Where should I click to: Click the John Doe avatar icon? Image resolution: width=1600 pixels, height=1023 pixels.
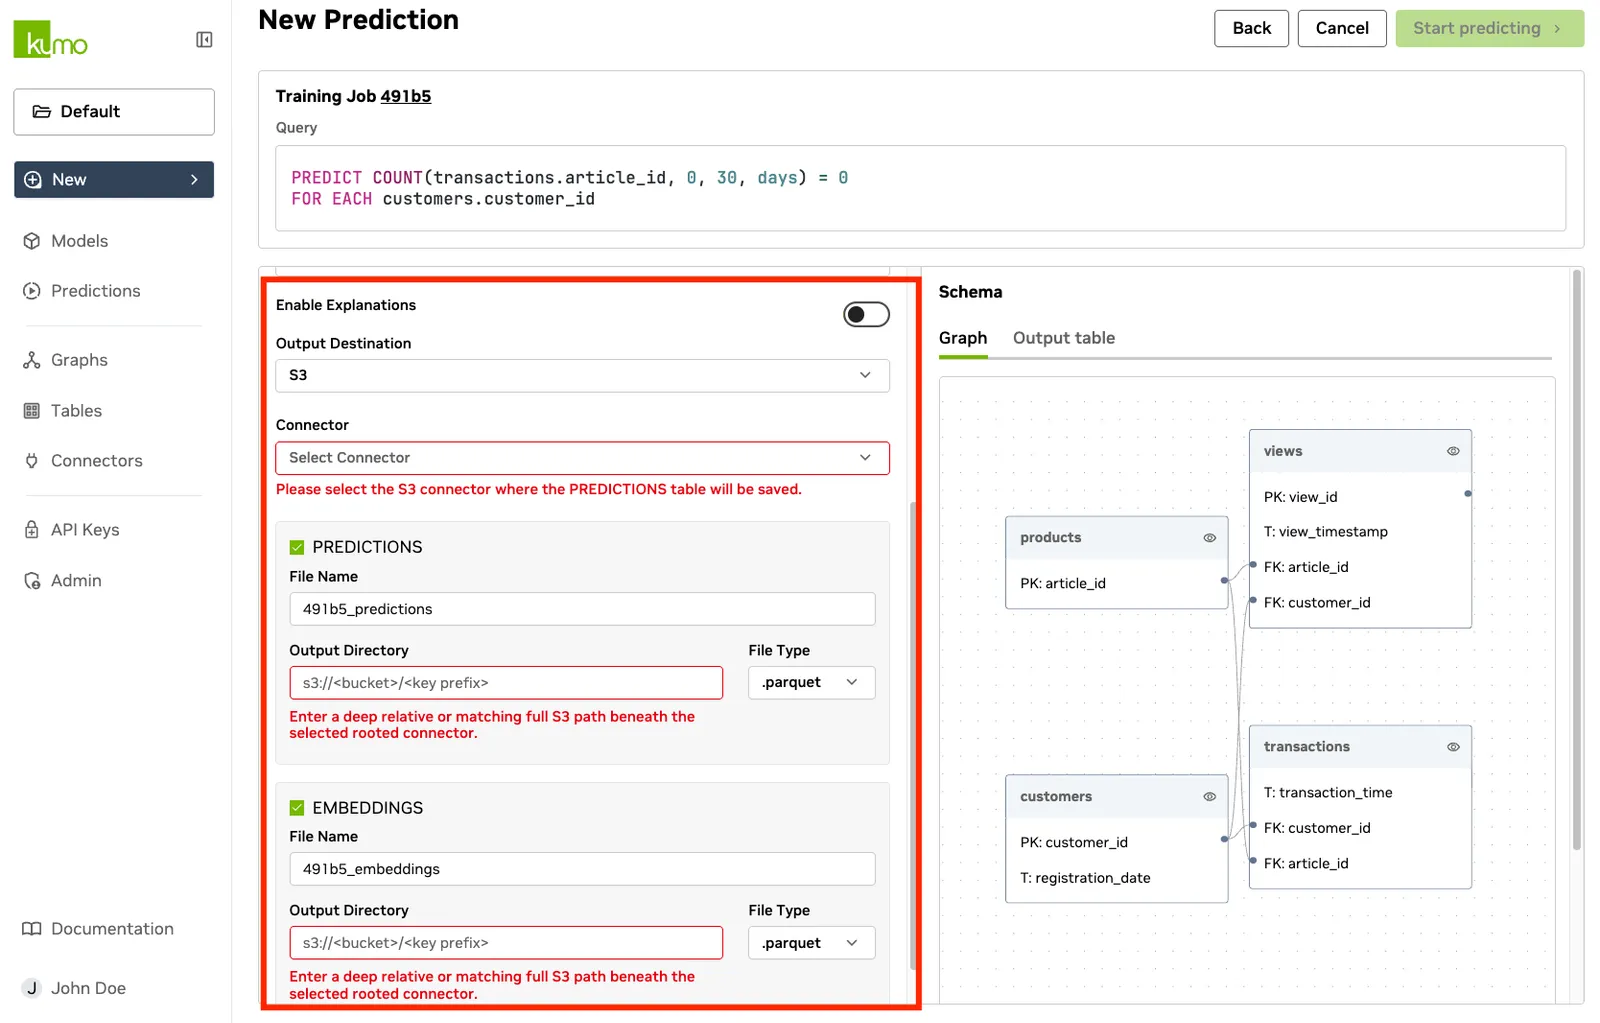tap(32, 988)
